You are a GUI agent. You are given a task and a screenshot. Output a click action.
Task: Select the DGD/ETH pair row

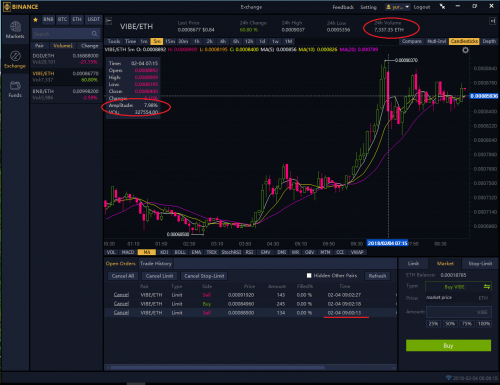pyautogui.click(x=66, y=59)
